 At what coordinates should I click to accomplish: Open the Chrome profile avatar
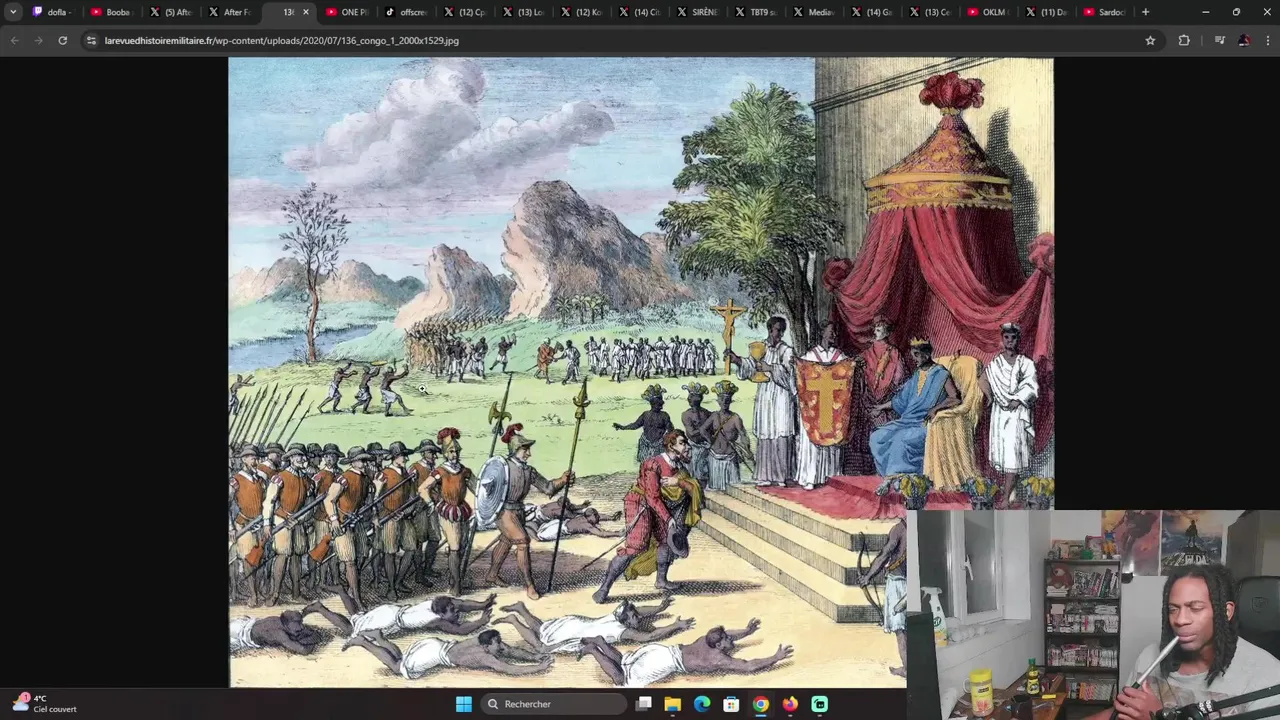coord(1243,40)
